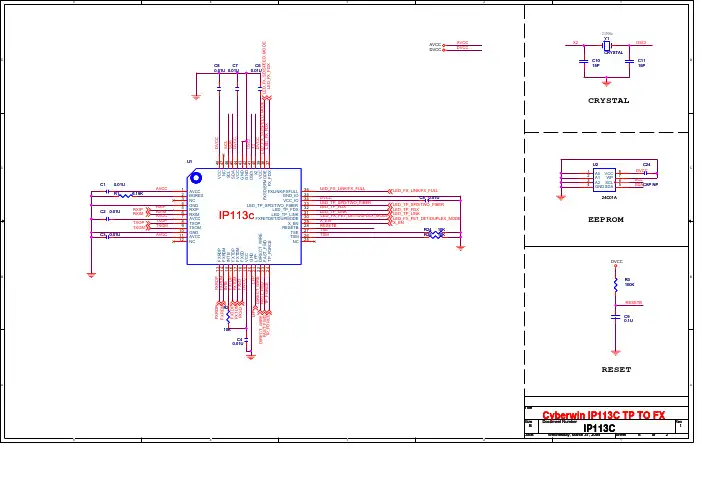This screenshot has height=496, width=702.
Task: Select the 24C01A part label
Action: [x=609, y=197]
